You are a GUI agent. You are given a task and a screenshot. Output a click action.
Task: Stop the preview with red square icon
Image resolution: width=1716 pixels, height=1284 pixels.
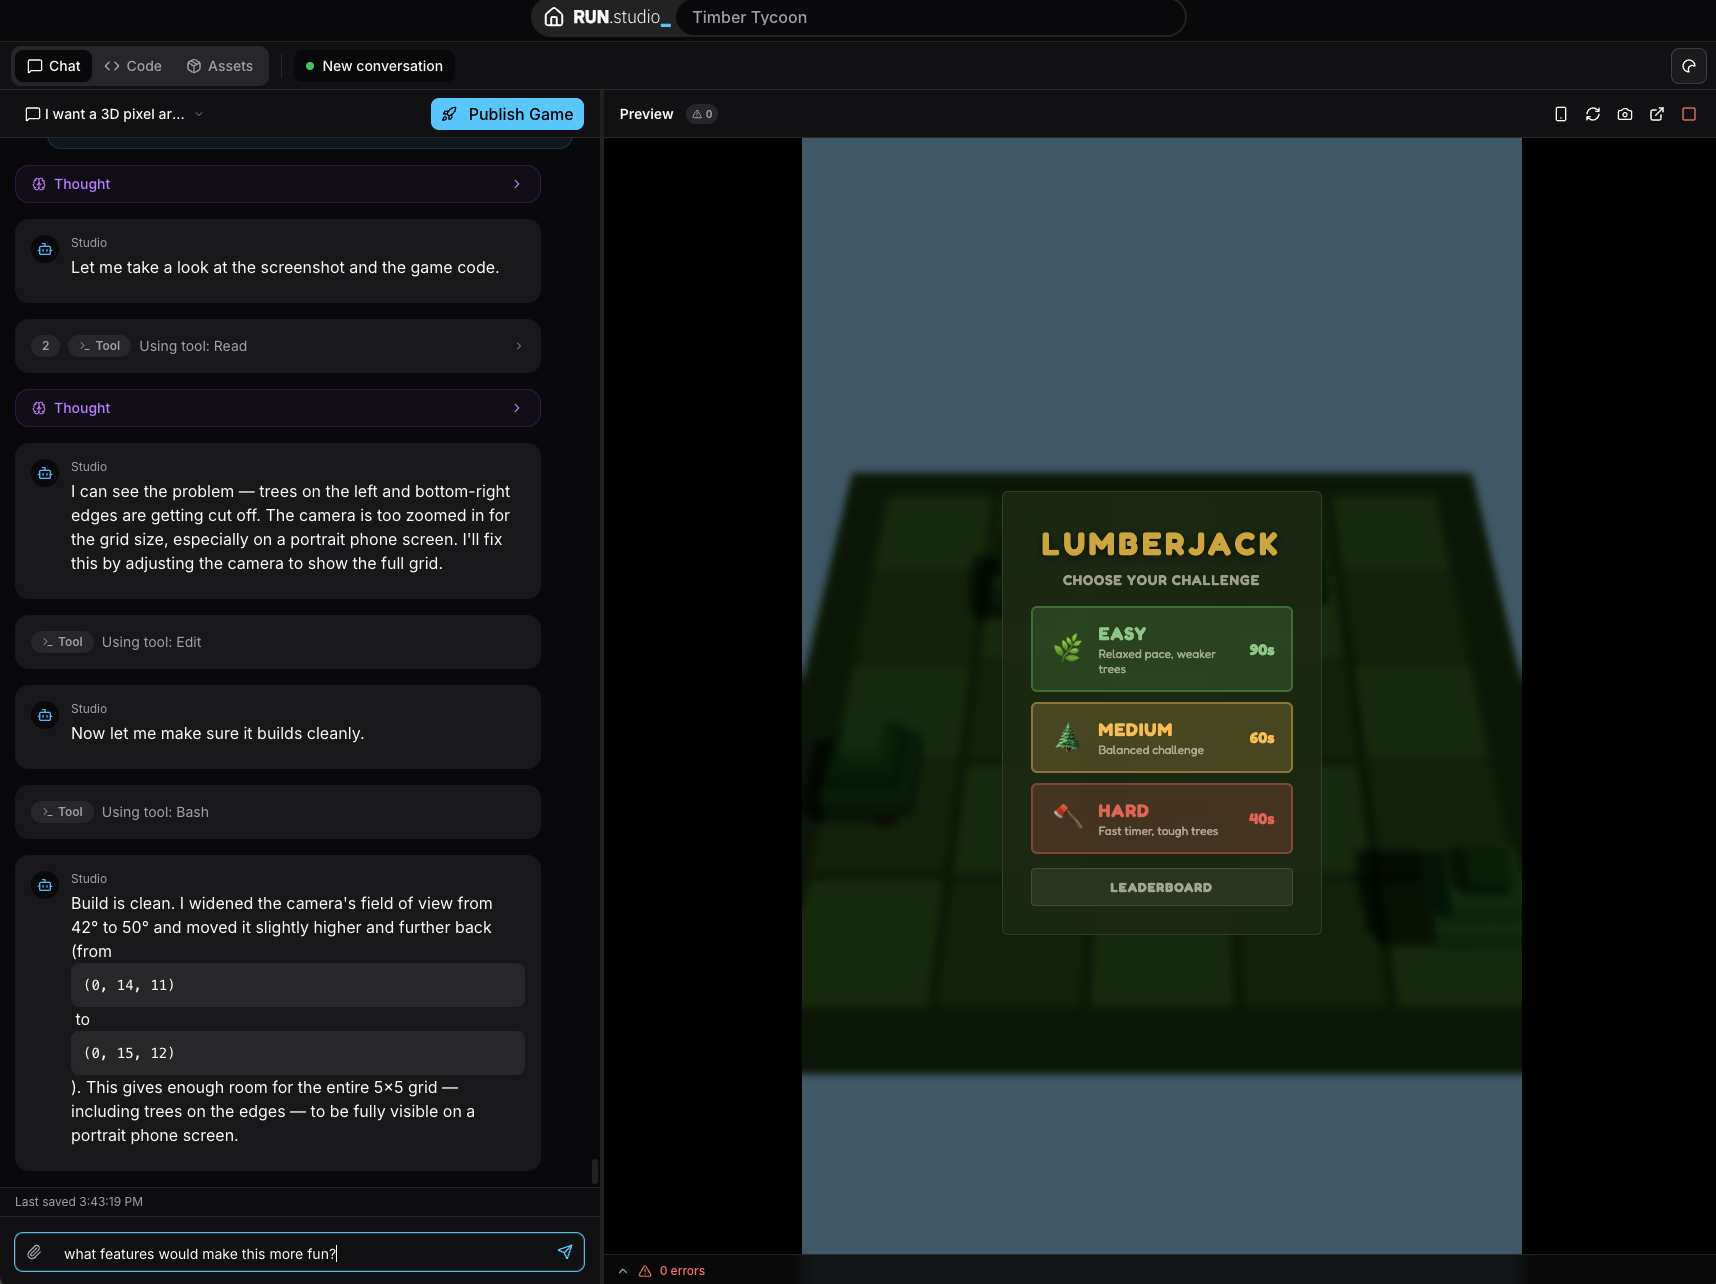pos(1689,114)
